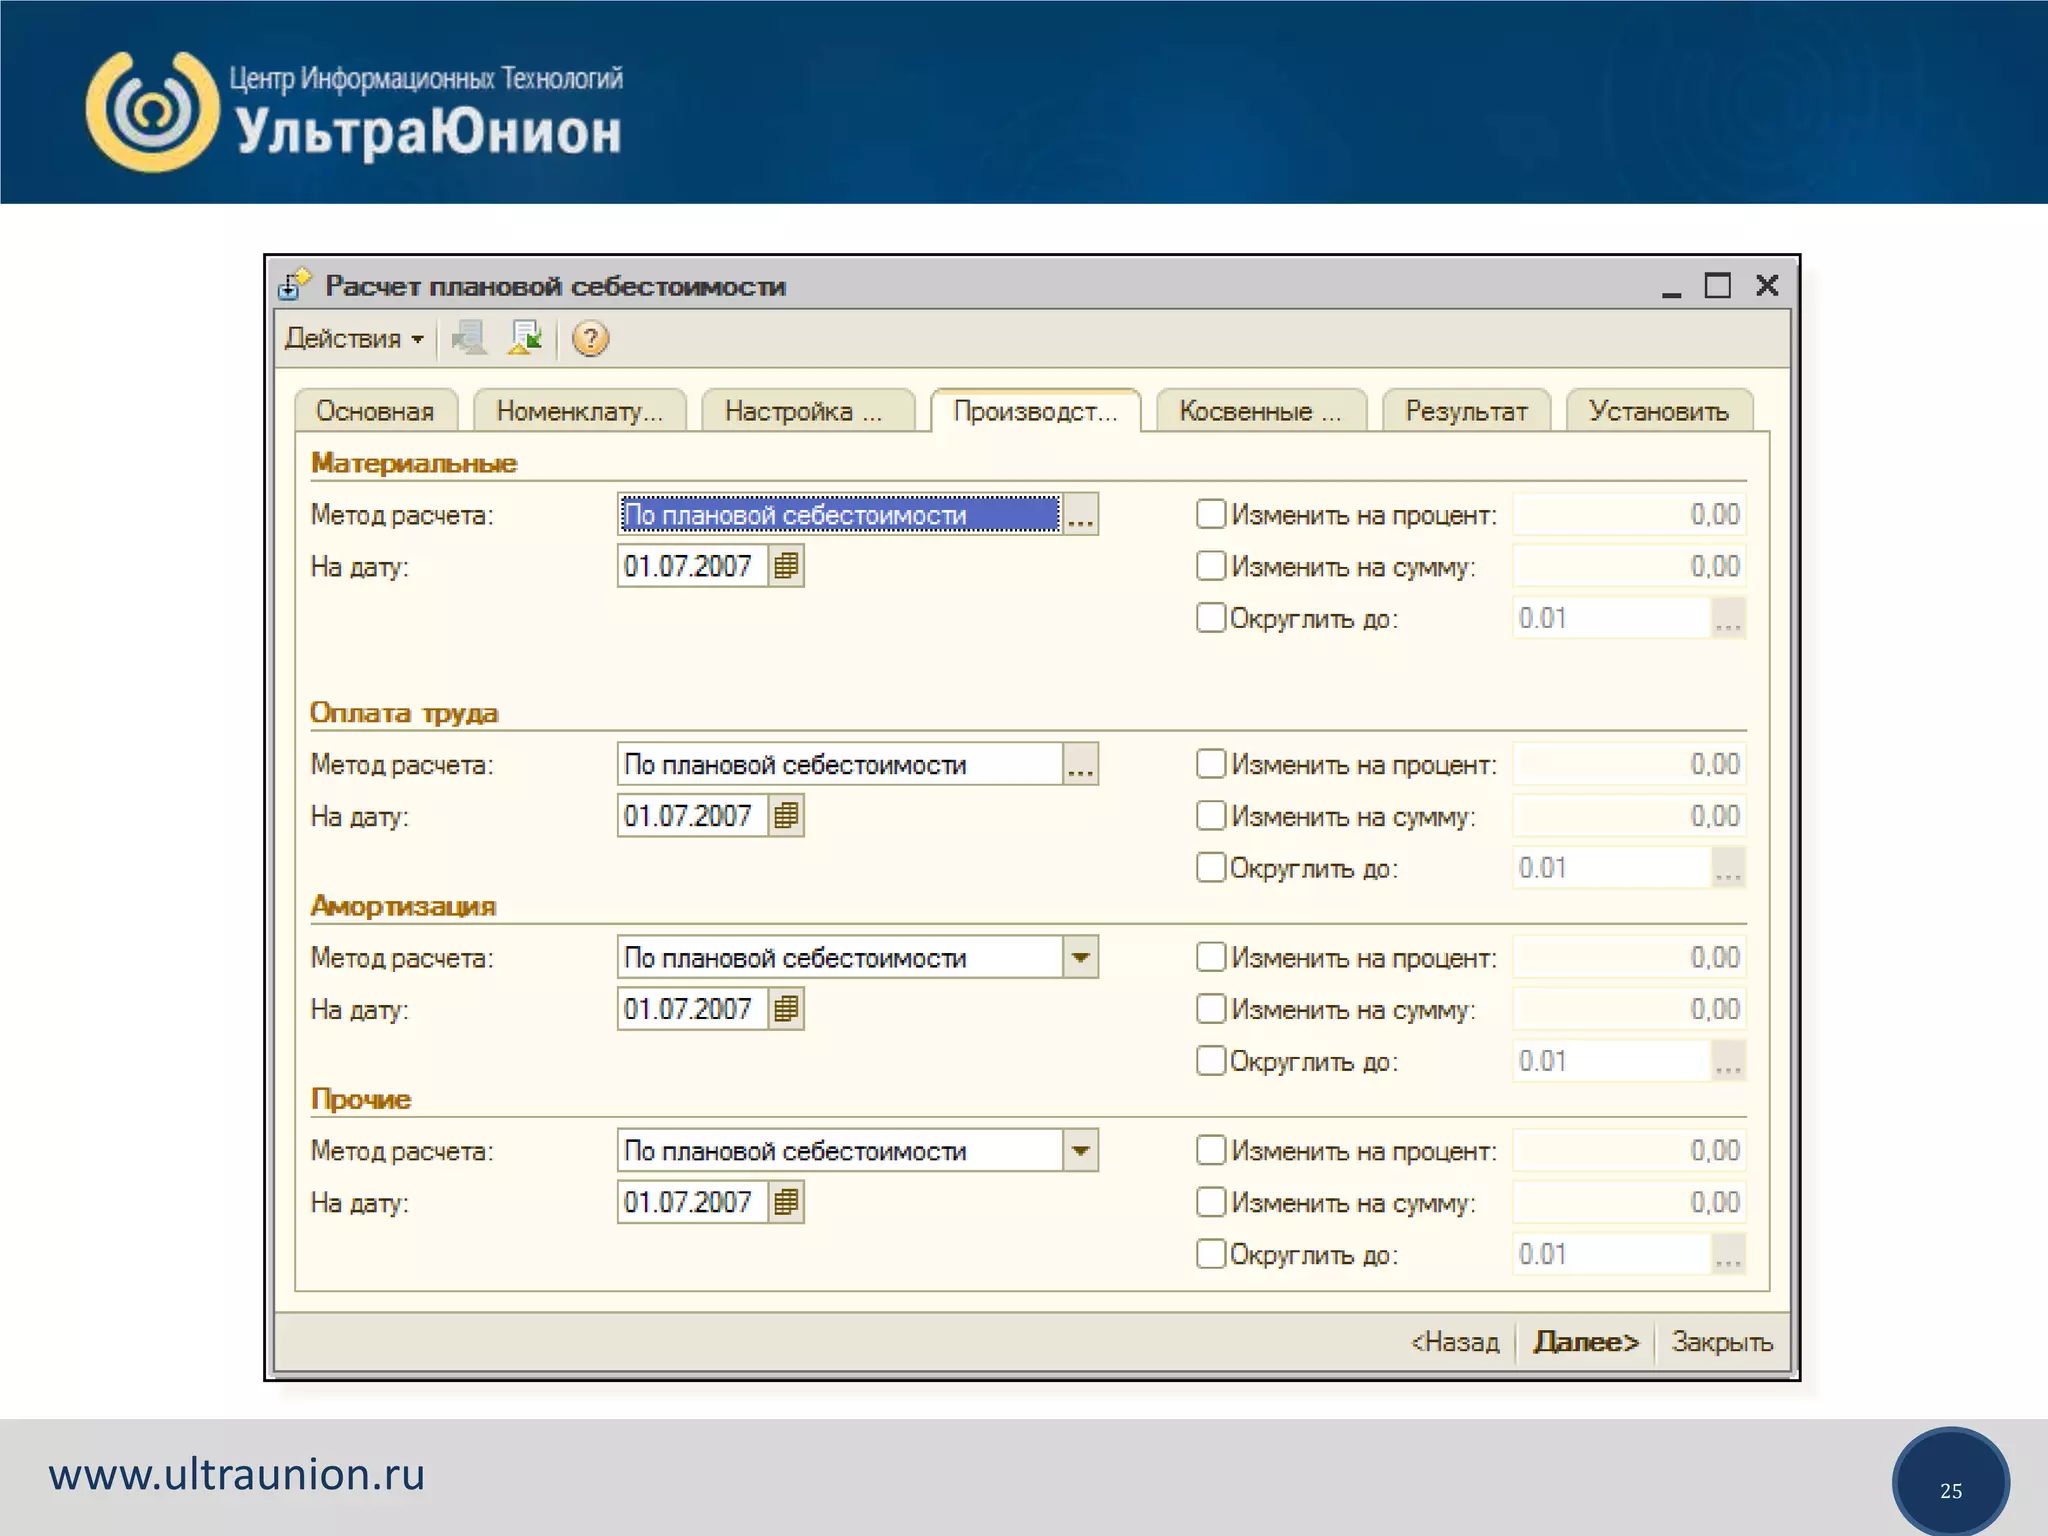The image size is (2048, 1536).
Task: Check Округлить до under Материальные
Action: pos(1210,618)
